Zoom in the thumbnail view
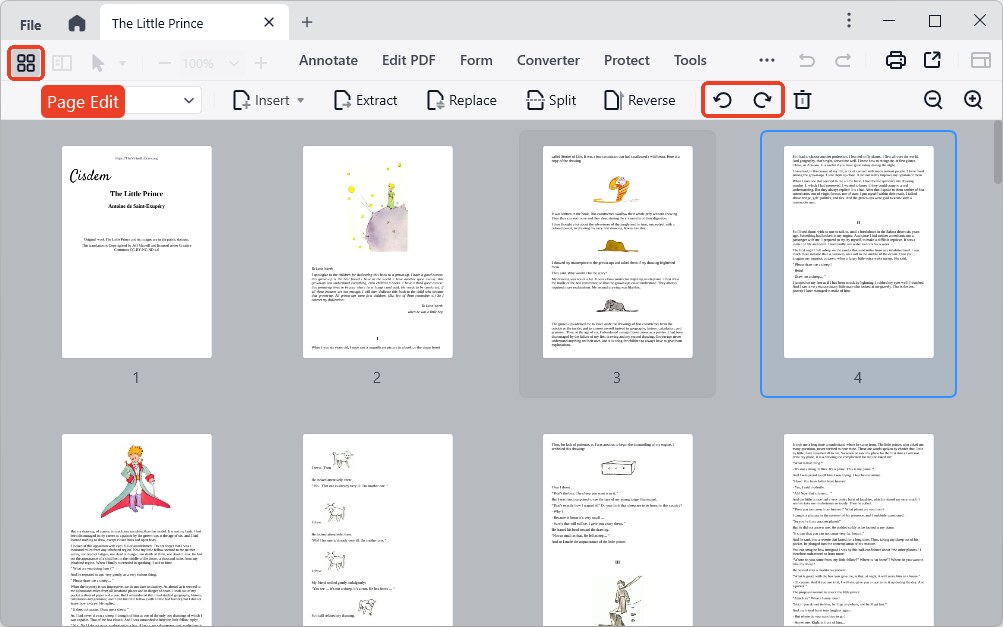Screen dimensions: 1003x627 (x=971, y=100)
